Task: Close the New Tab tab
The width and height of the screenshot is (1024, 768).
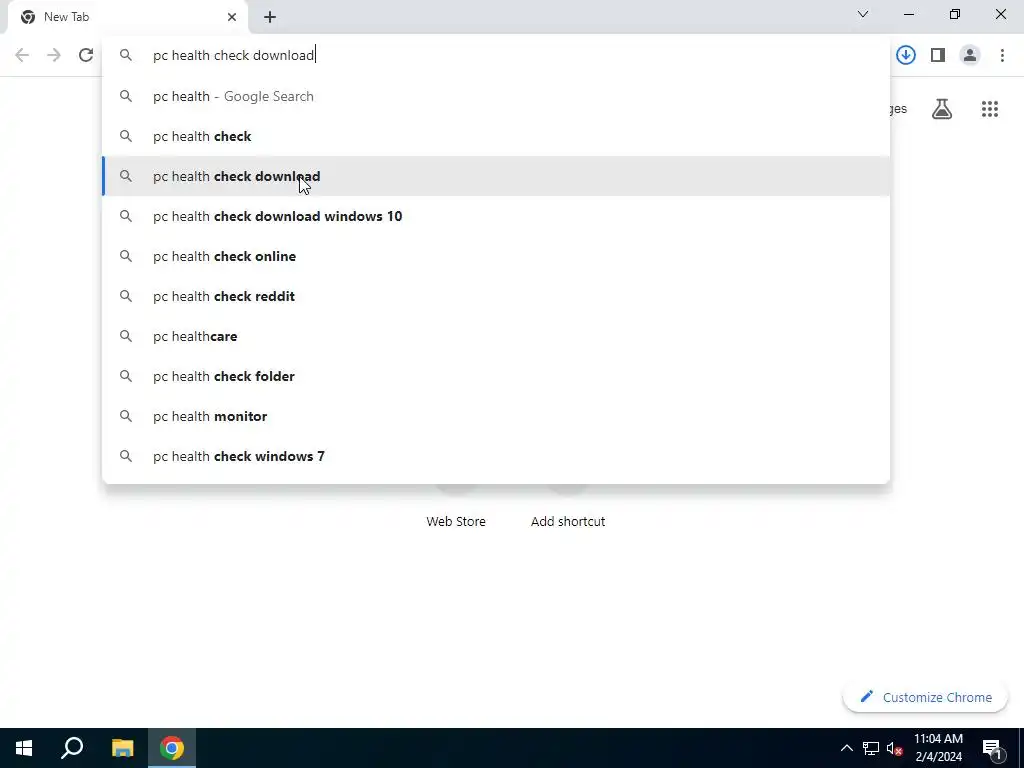Action: tap(232, 17)
